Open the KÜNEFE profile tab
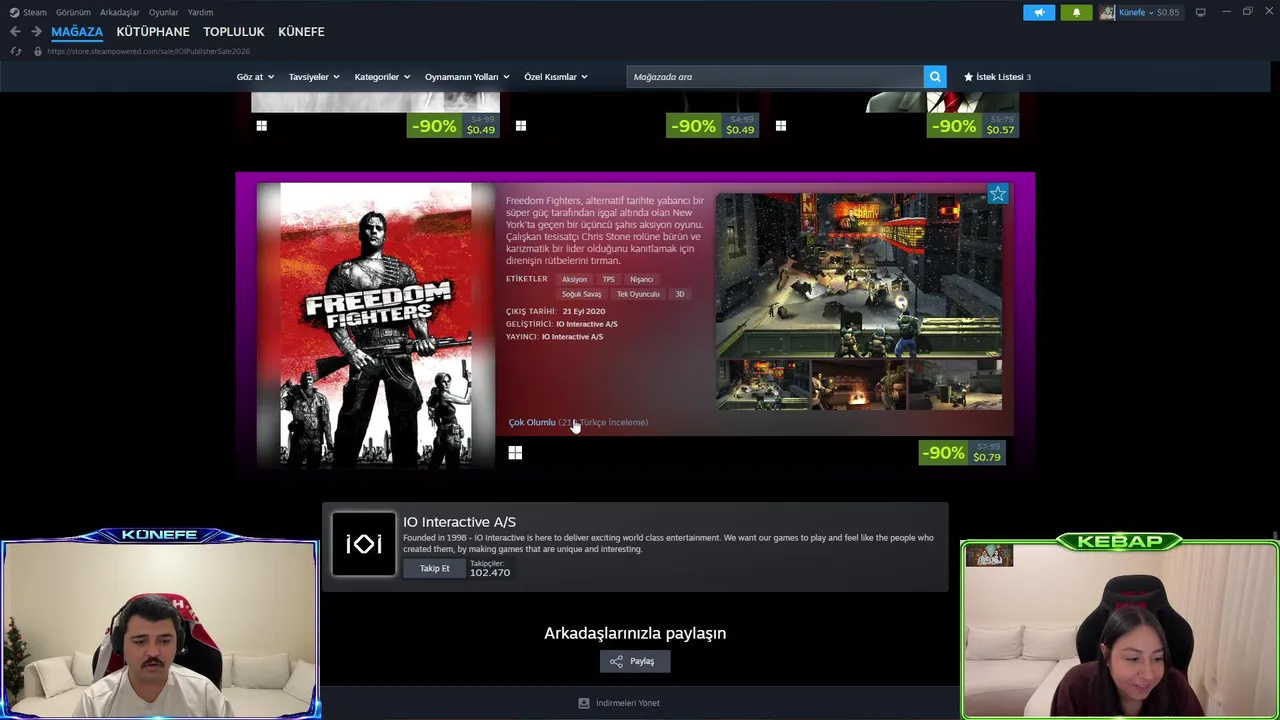Screen dimensions: 1280x720 coord(301,32)
